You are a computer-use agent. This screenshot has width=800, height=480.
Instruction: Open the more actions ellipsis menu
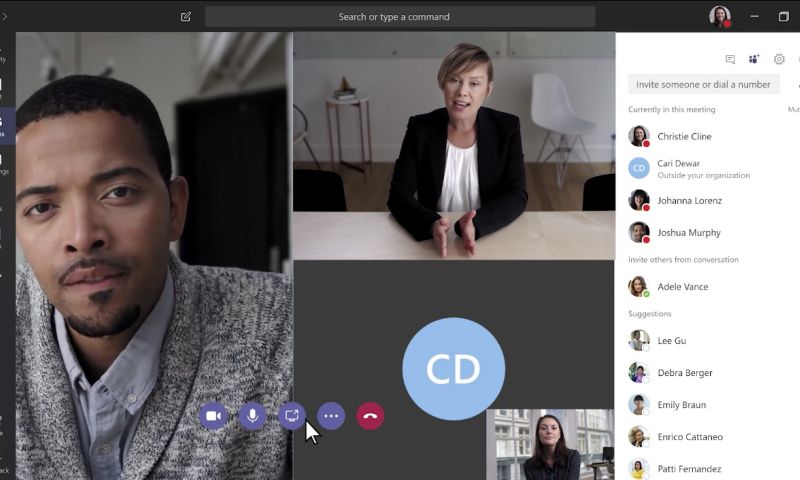[x=331, y=416]
